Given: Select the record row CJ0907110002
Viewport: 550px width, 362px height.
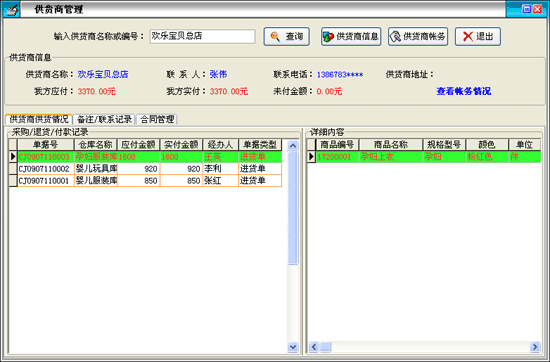Looking at the screenshot, I should pos(145,169).
